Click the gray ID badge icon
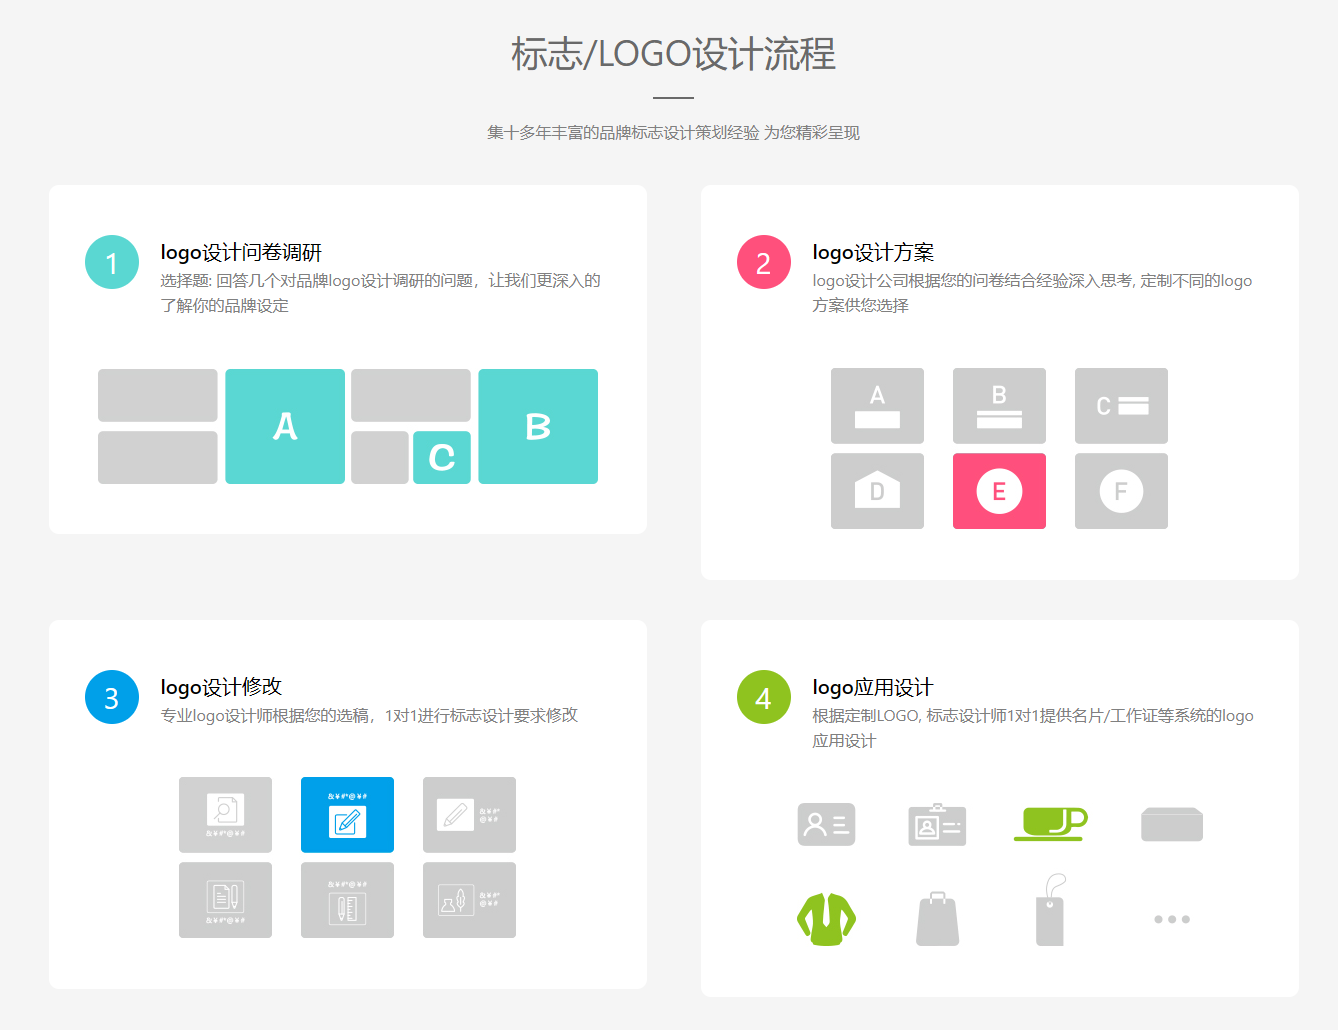This screenshot has height=1030, width=1338. 937,824
